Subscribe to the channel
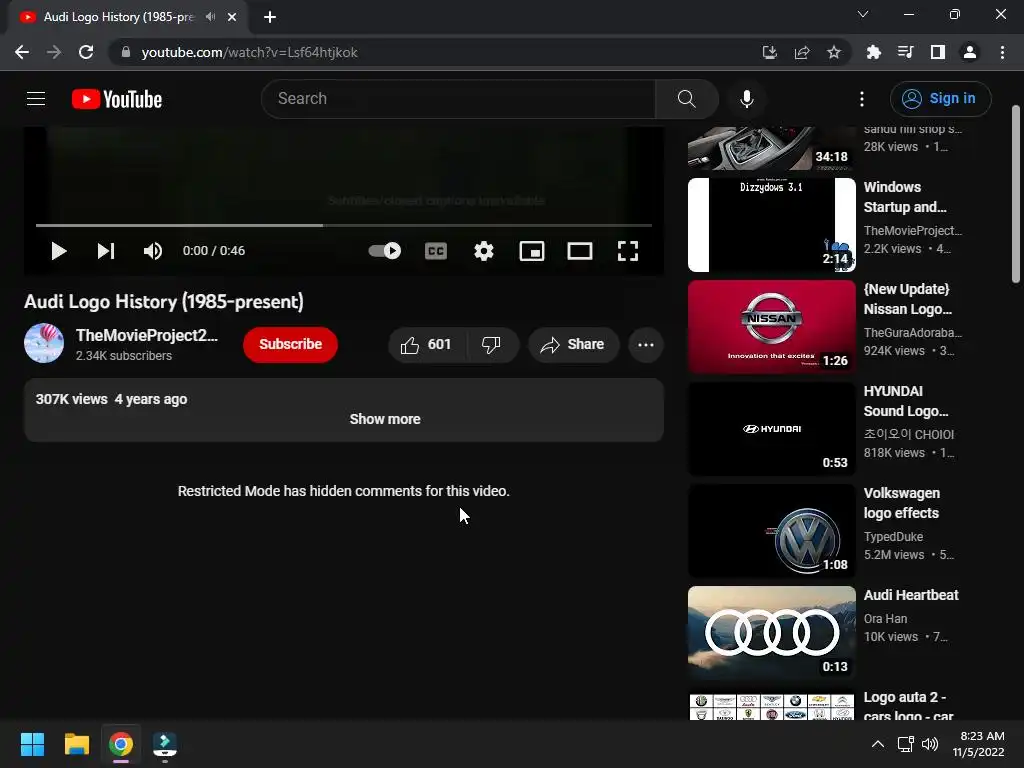This screenshot has height=768, width=1024. [291, 344]
